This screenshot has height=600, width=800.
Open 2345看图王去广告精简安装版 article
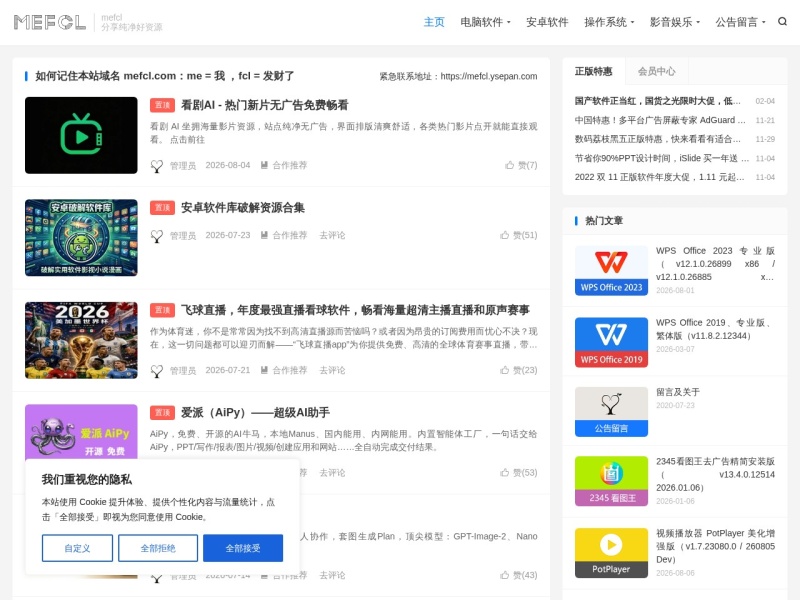(715, 474)
